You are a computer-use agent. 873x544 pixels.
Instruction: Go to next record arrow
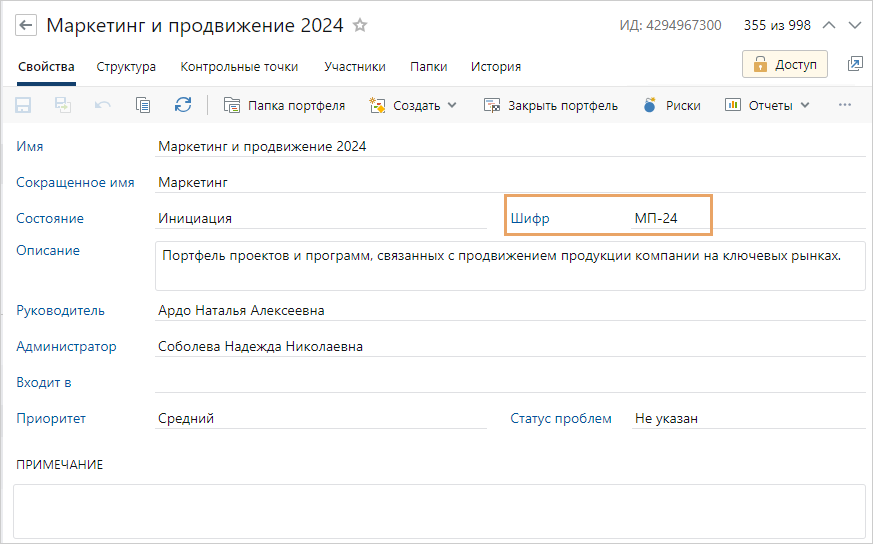tap(854, 25)
